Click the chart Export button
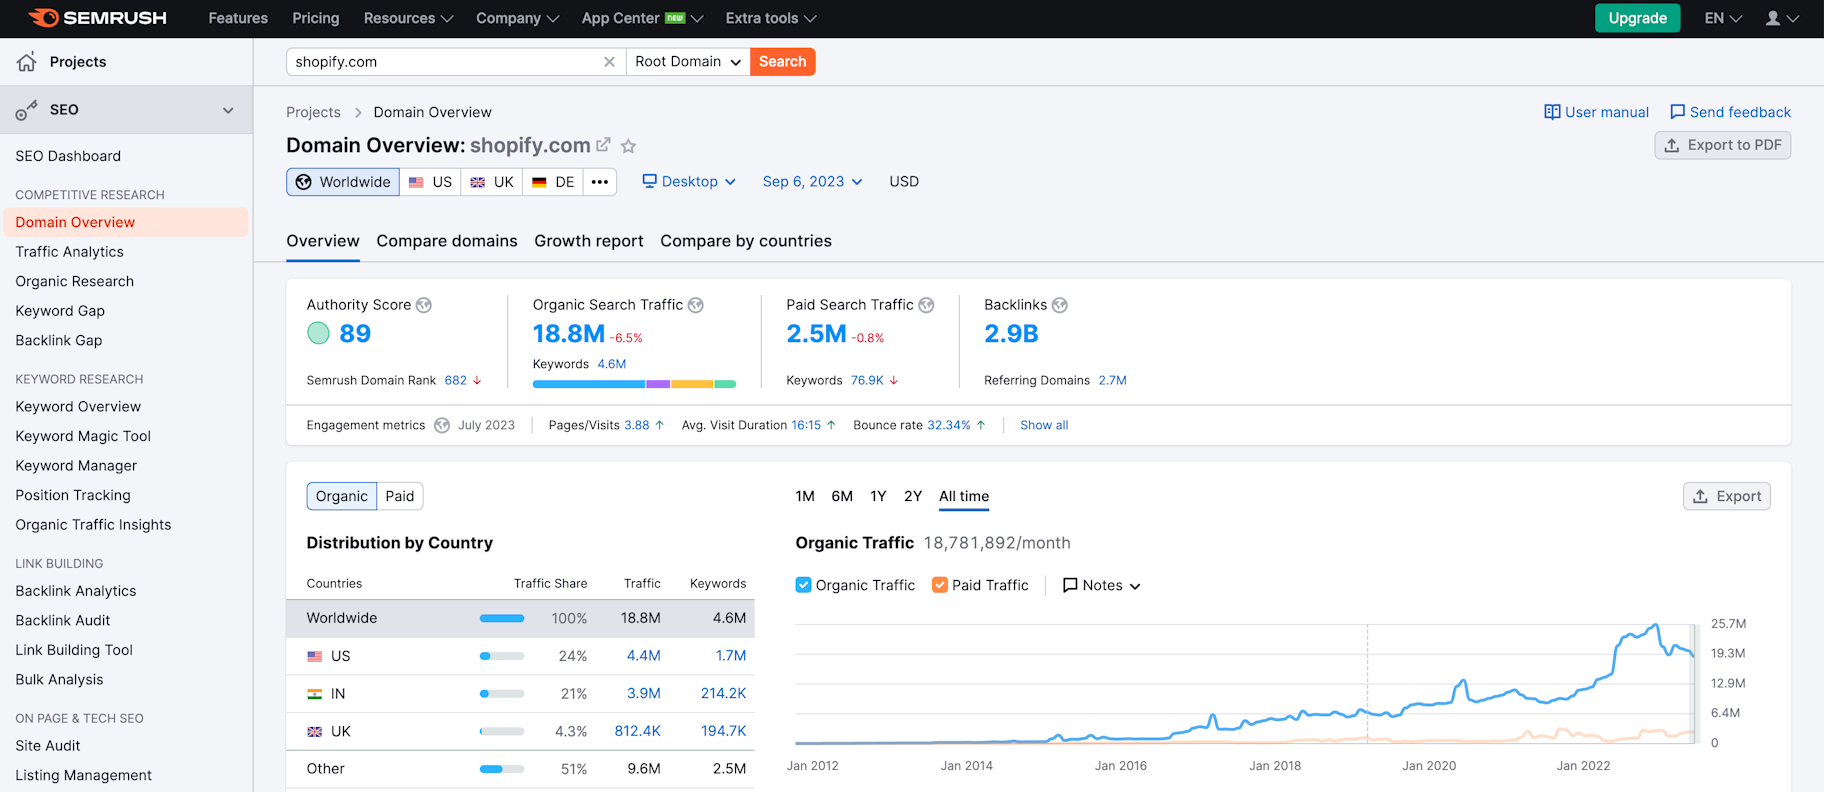The width and height of the screenshot is (1824, 792). 1727,496
